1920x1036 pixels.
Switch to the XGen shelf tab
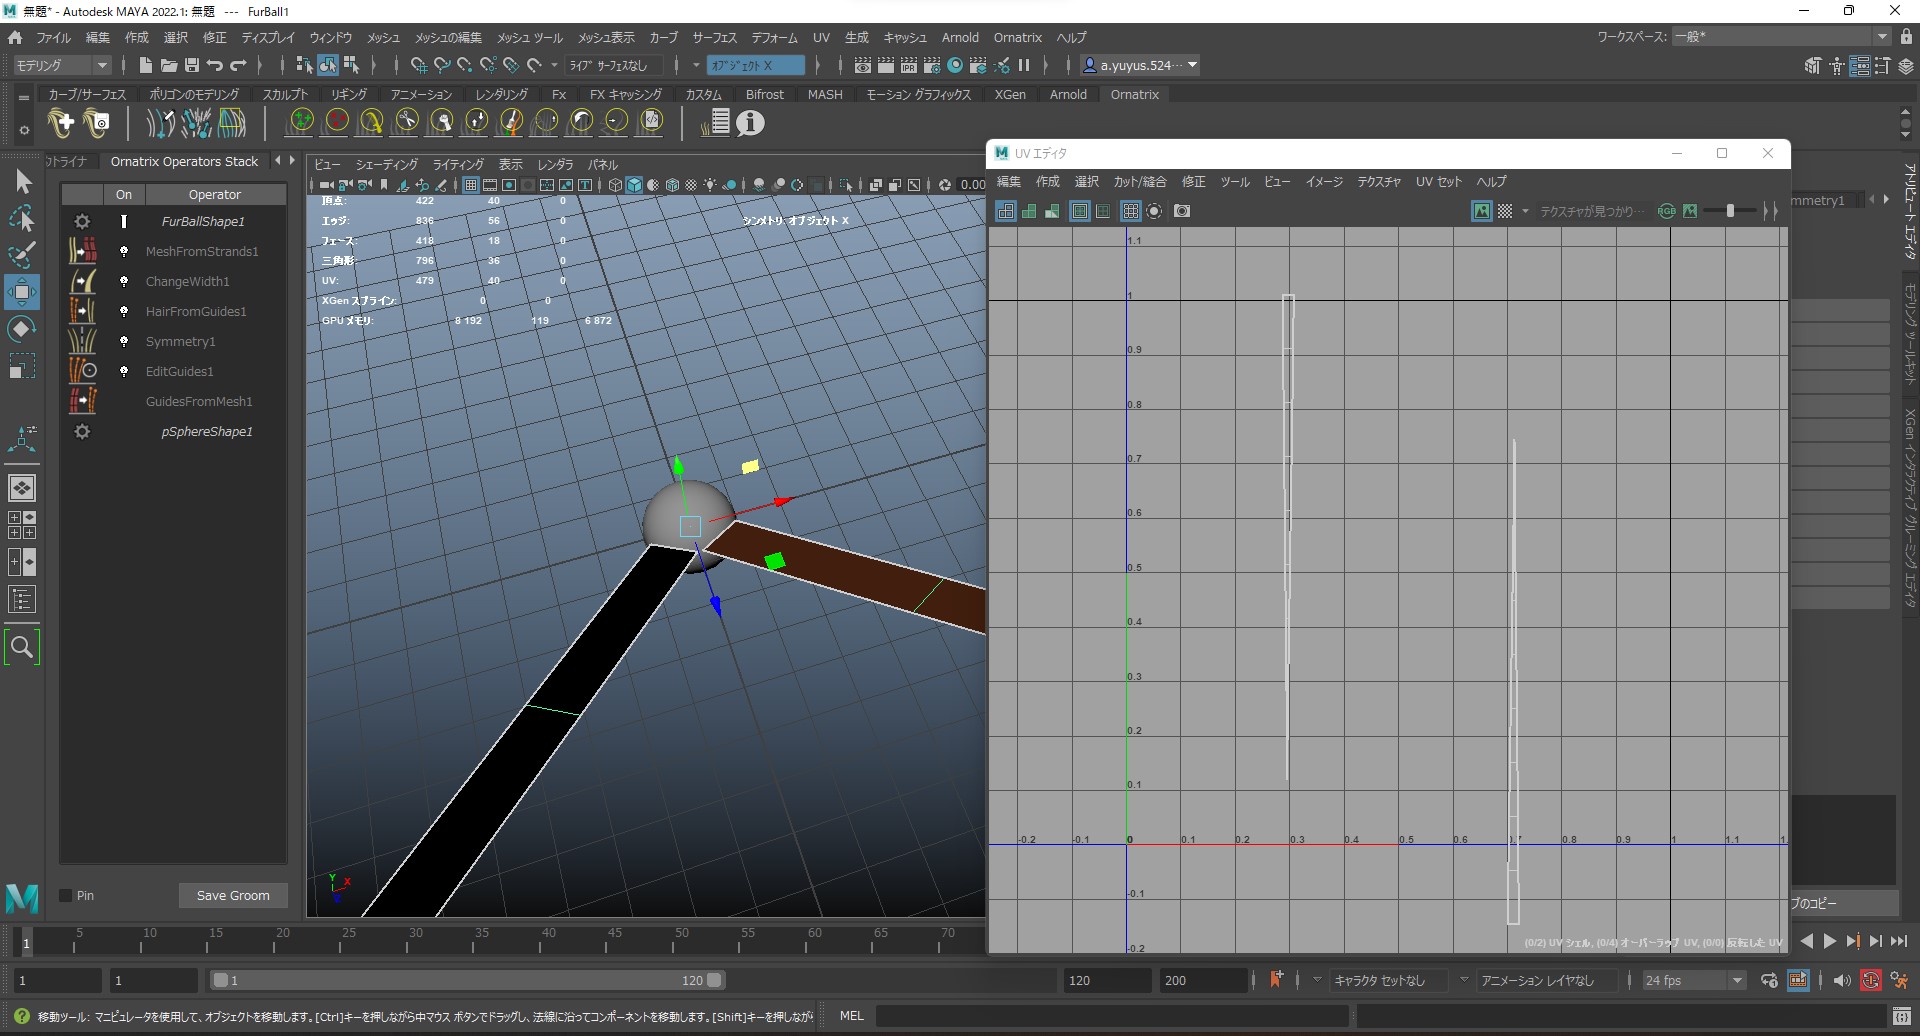(1010, 94)
